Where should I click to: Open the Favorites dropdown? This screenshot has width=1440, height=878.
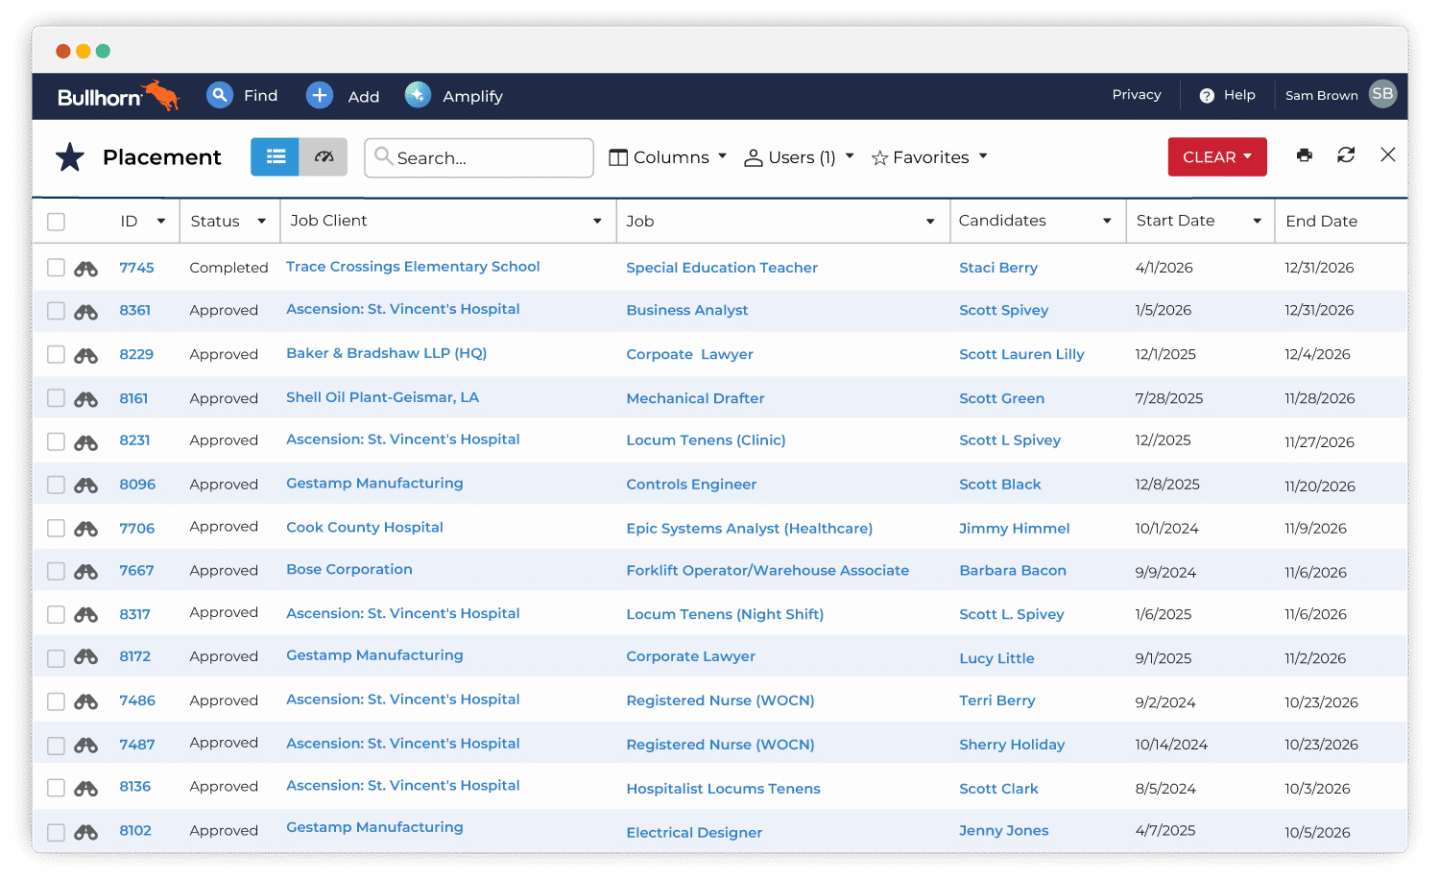pyautogui.click(x=930, y=157)
